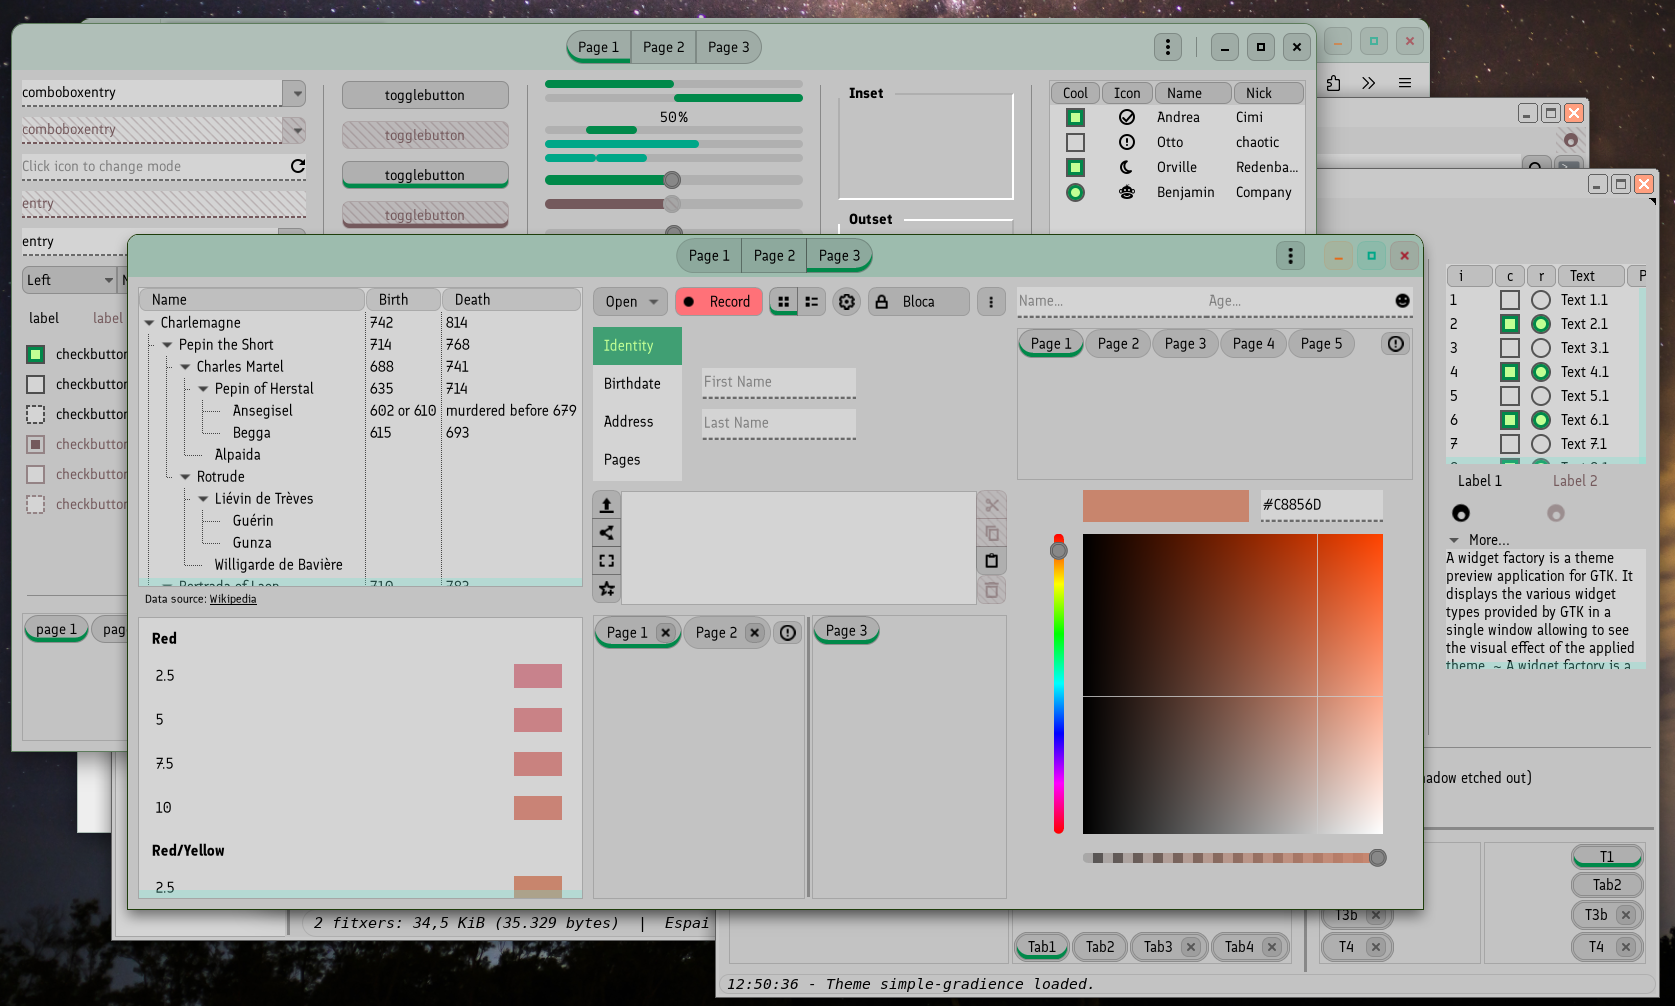Image resolution: width=1675 pixels, height=1006 pixels.
Task: Select the radio button in row Text 5.1
Action: (x=1541, y=396)
